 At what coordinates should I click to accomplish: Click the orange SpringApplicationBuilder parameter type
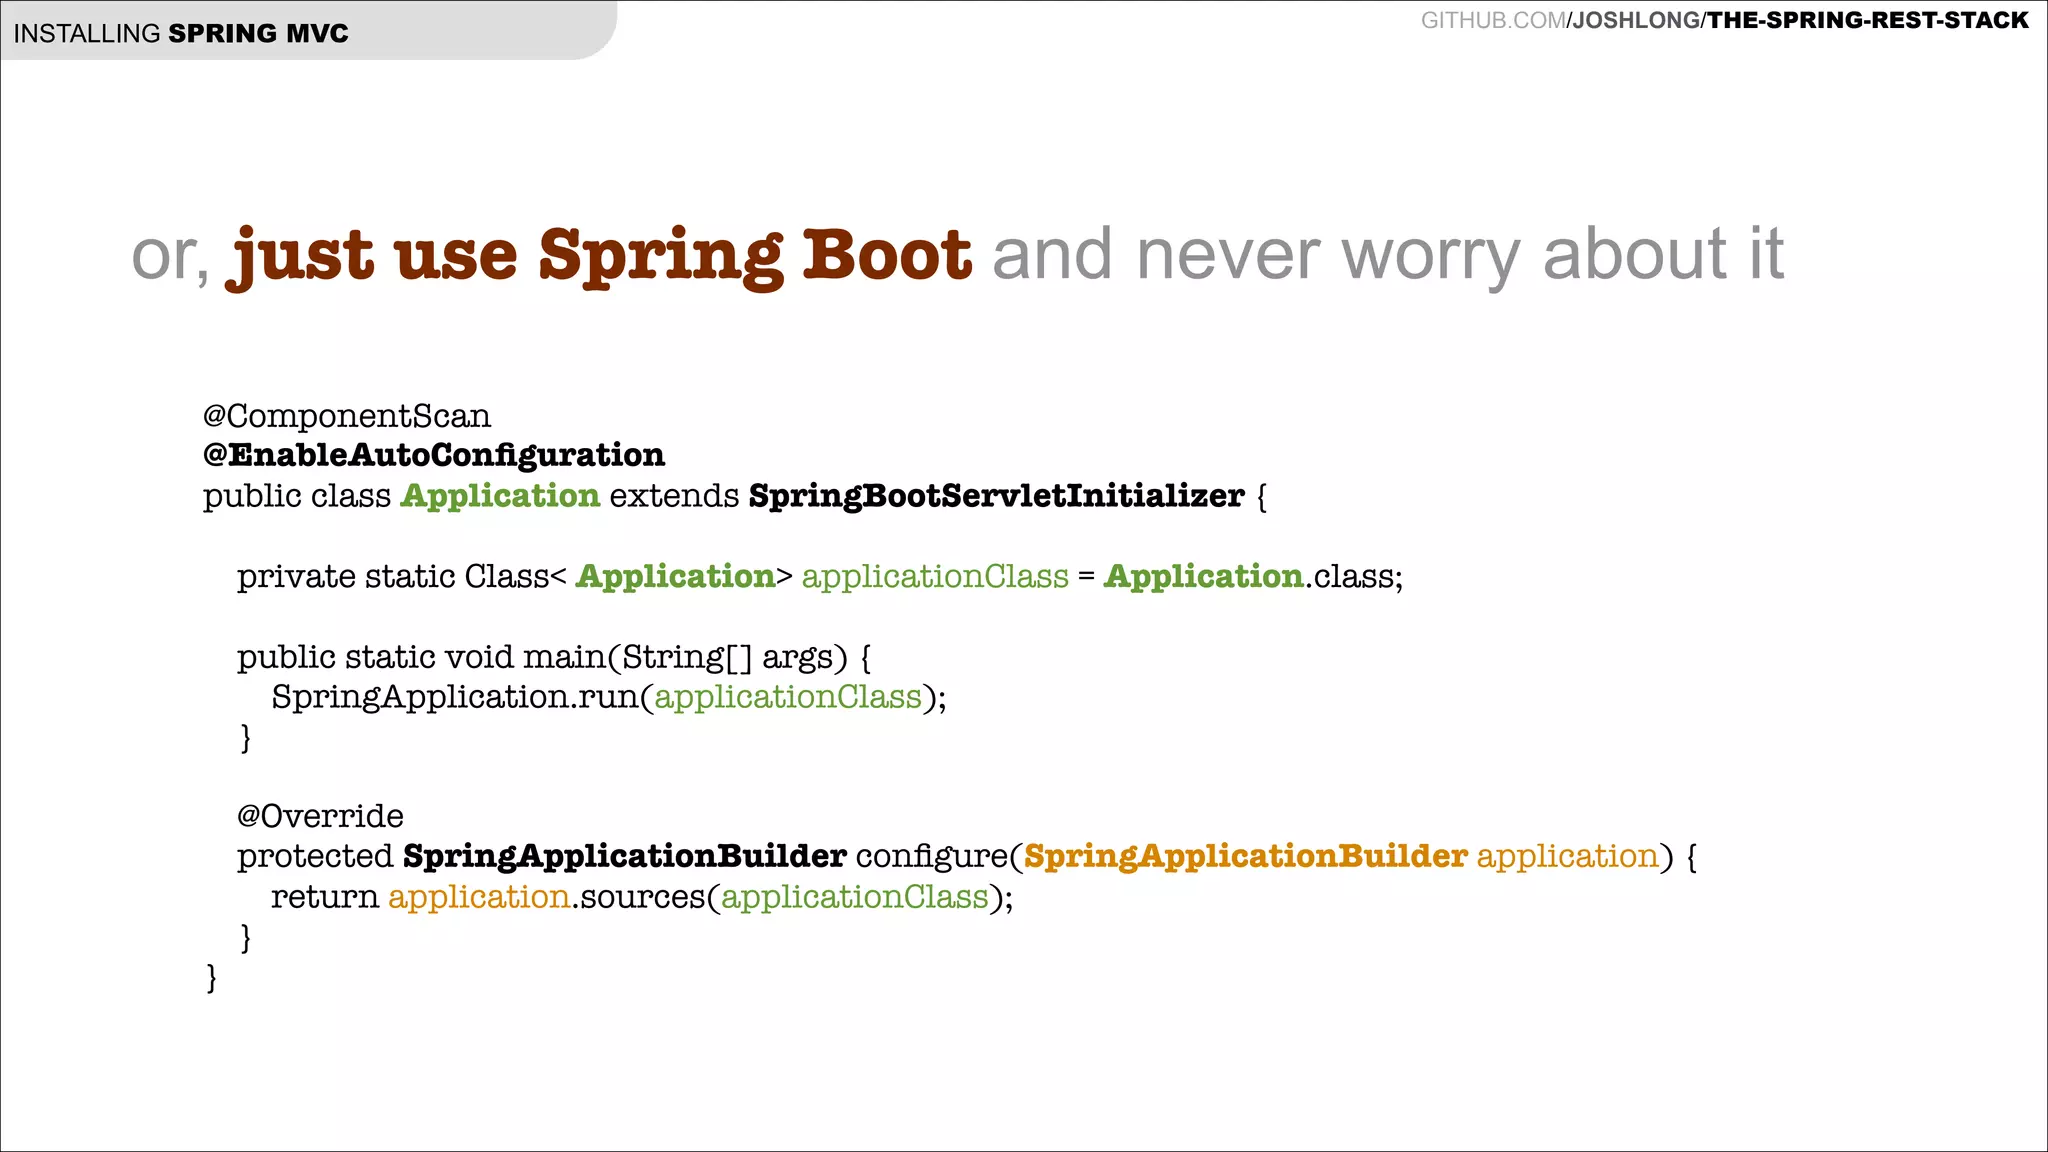click(1245, 856)
